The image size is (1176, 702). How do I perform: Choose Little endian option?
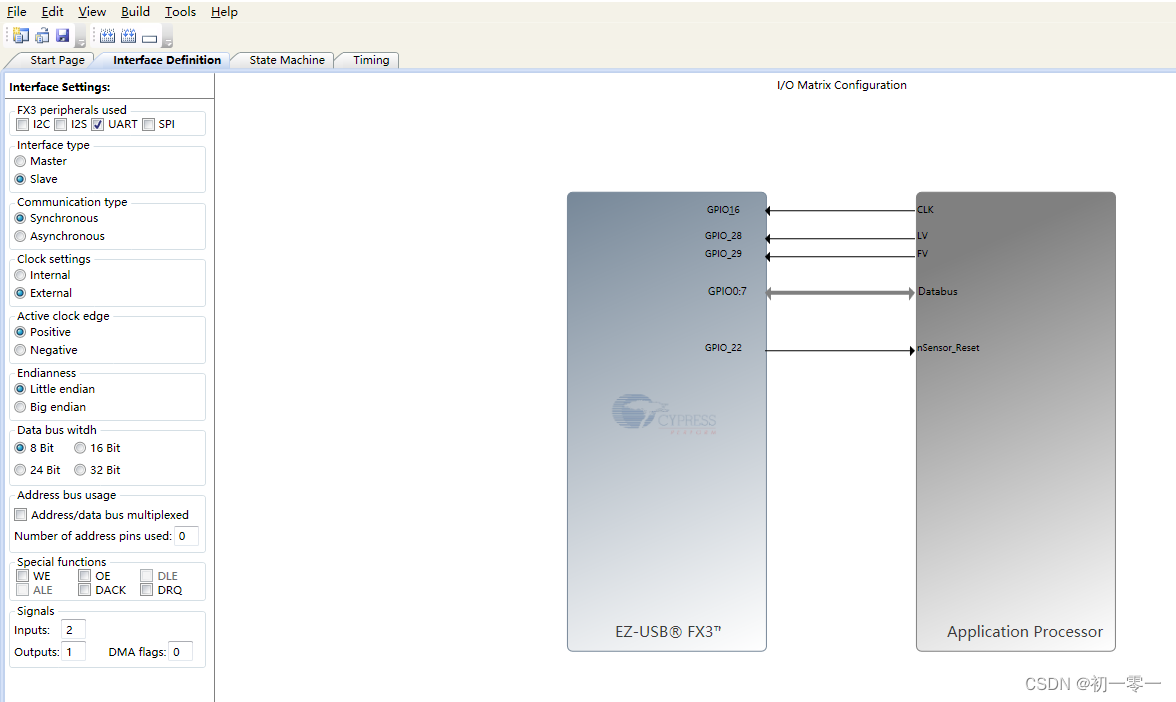click(20, 389)
